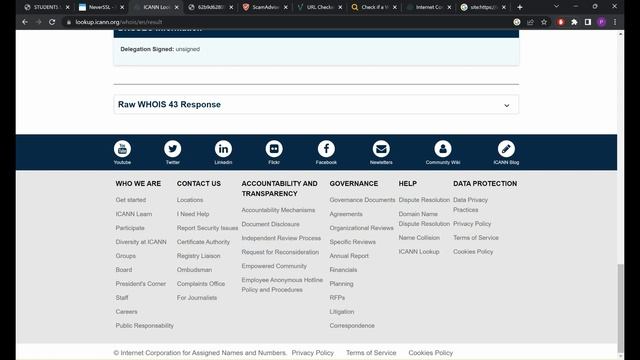Open the Report Security Issues link
This screenshot has height=360, width=640.
coord(207,228)
